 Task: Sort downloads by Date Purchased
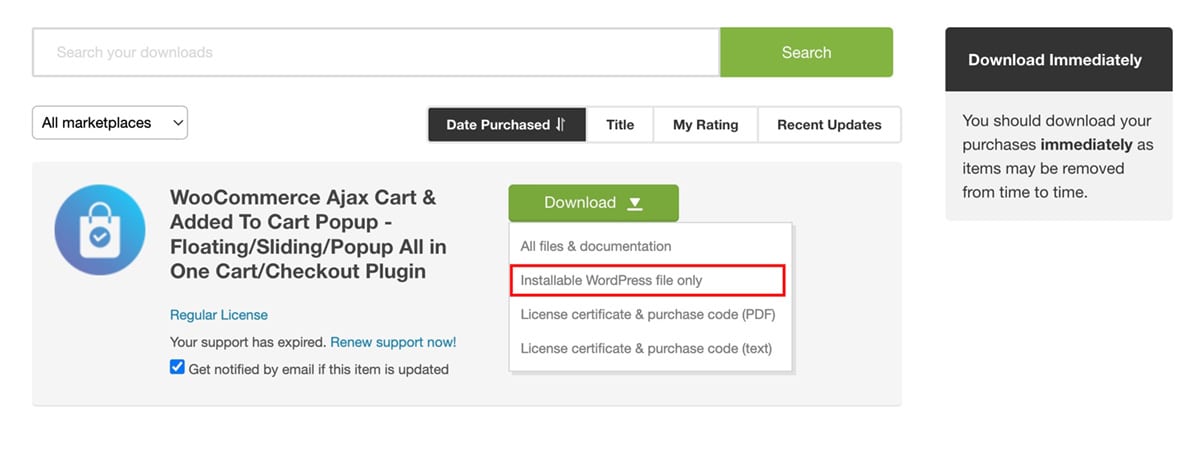[x=507, y=125]
